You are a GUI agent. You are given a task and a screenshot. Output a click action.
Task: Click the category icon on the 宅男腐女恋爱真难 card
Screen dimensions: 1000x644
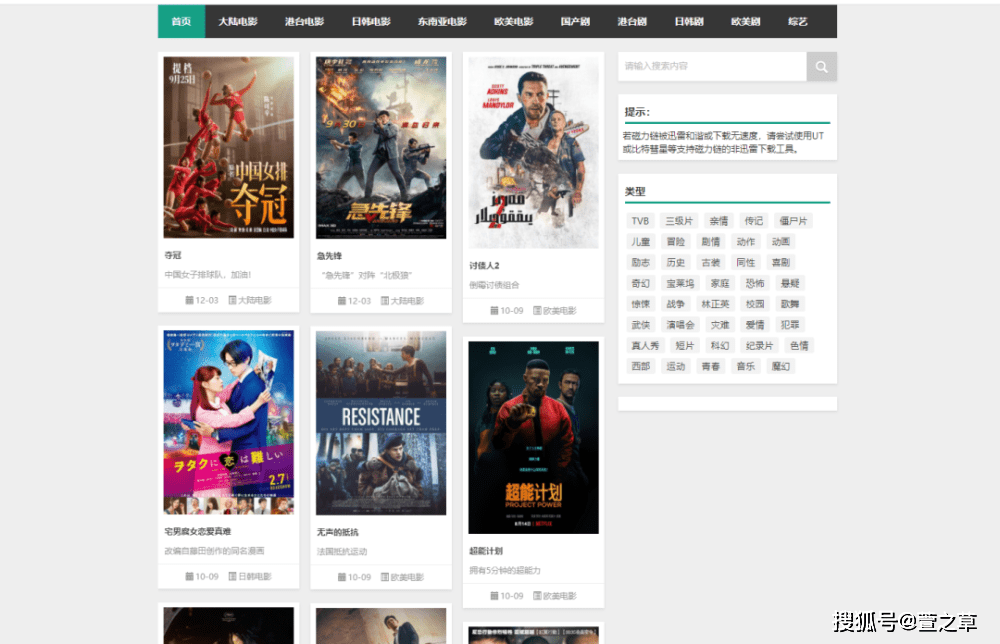click(x=232, y=576)
